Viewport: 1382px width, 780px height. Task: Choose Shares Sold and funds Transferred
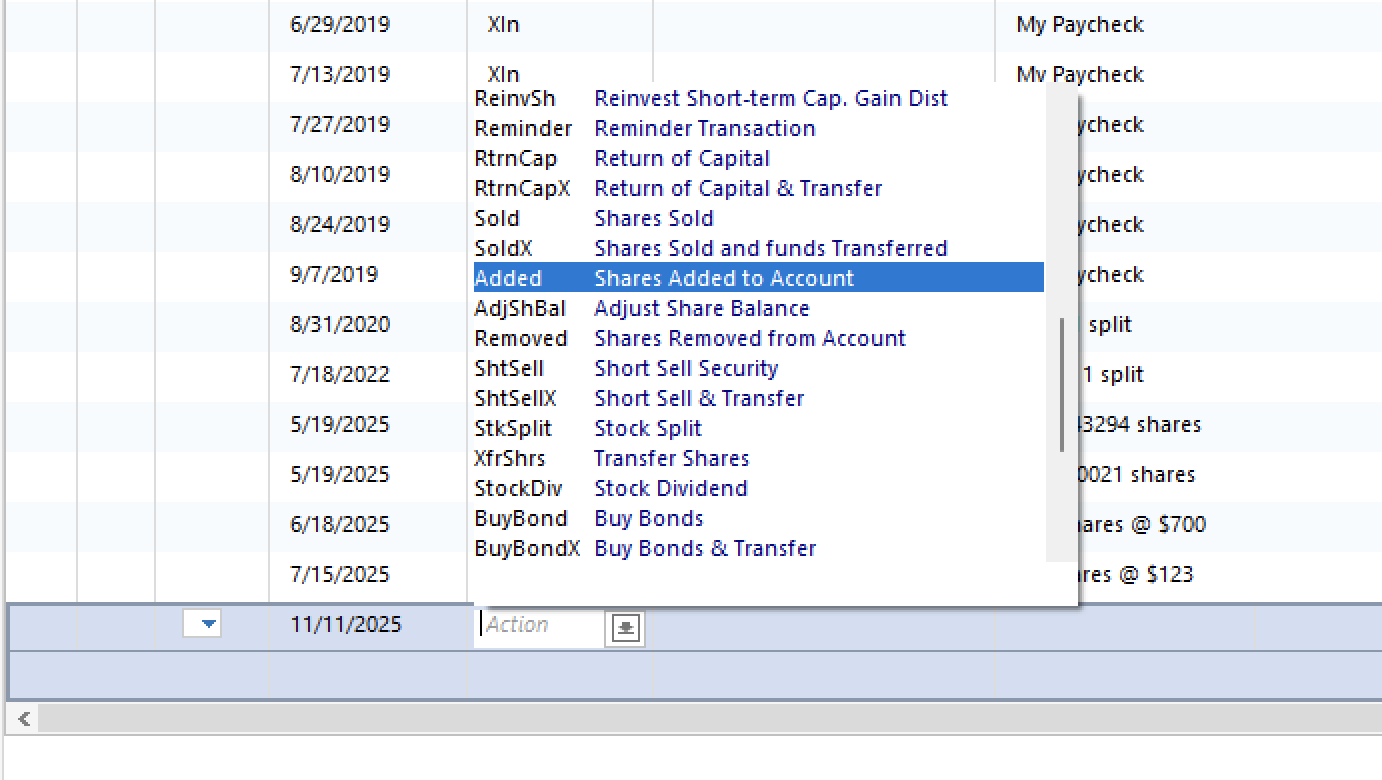770,248
